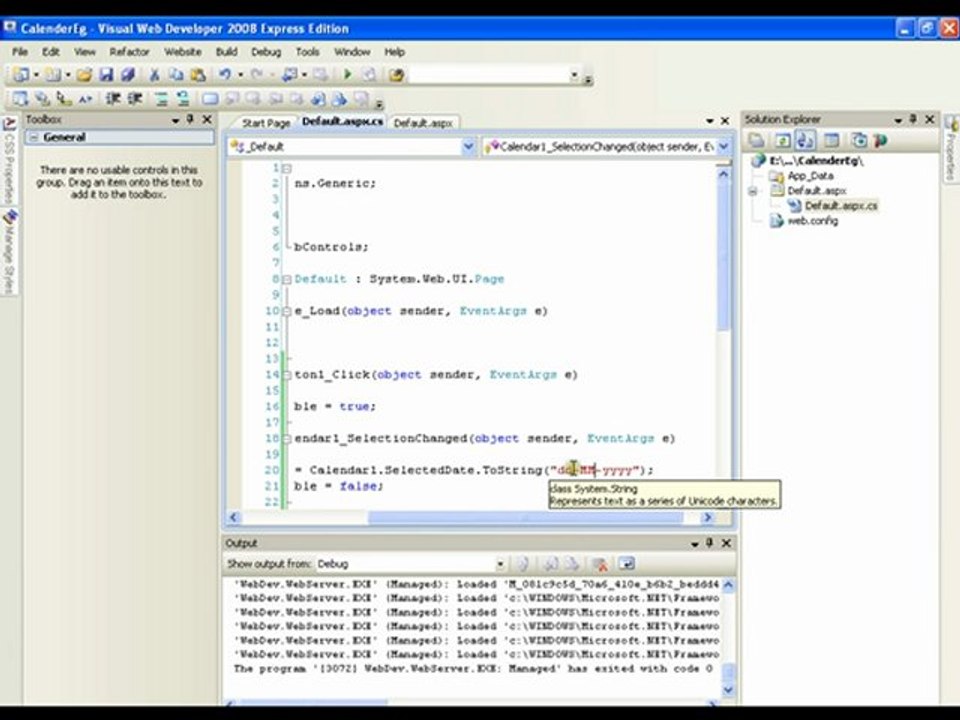Open the Debug menu

click(x=266, y=52)
